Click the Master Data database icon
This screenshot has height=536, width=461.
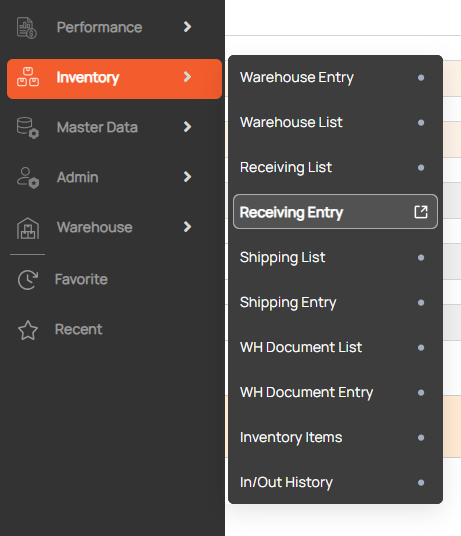(28, 128)
